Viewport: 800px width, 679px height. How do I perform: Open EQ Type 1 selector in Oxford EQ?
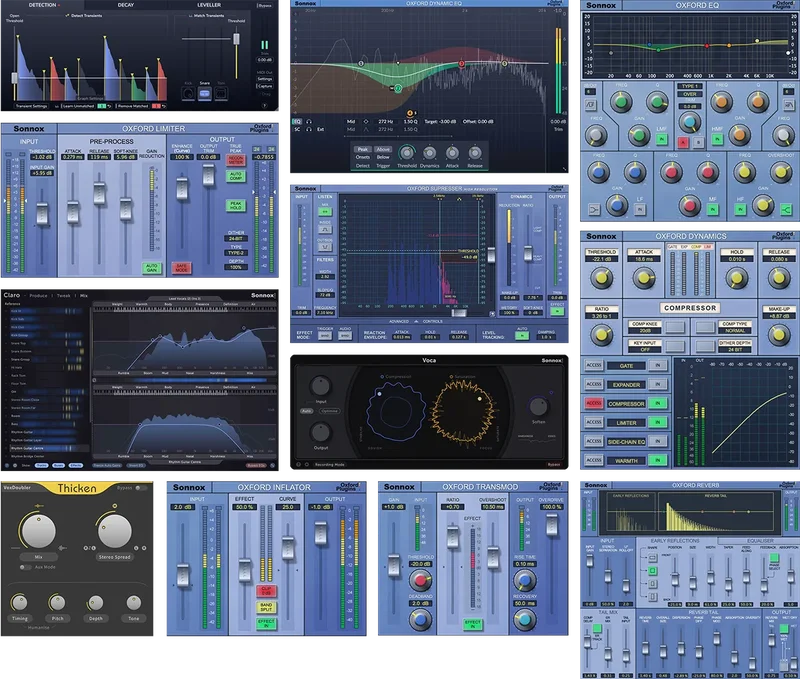[x=690, y=86]
